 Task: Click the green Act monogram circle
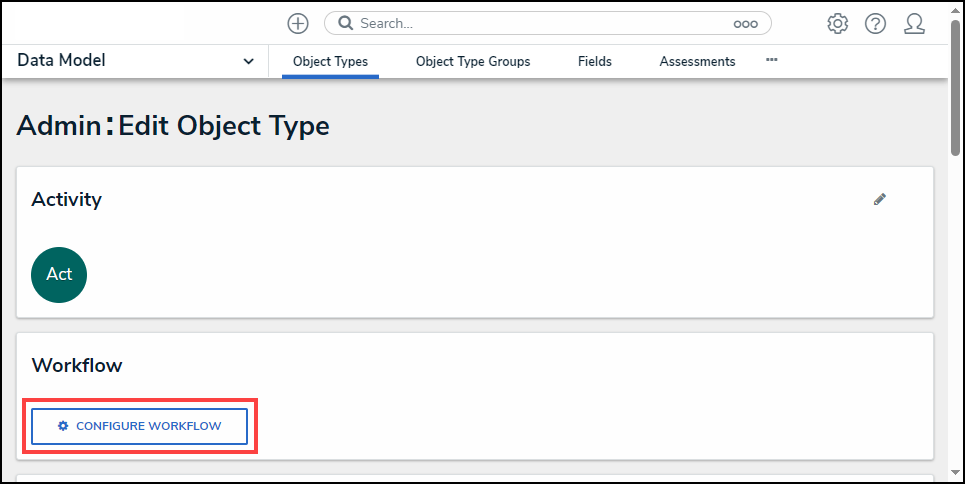tap(59, 274)
